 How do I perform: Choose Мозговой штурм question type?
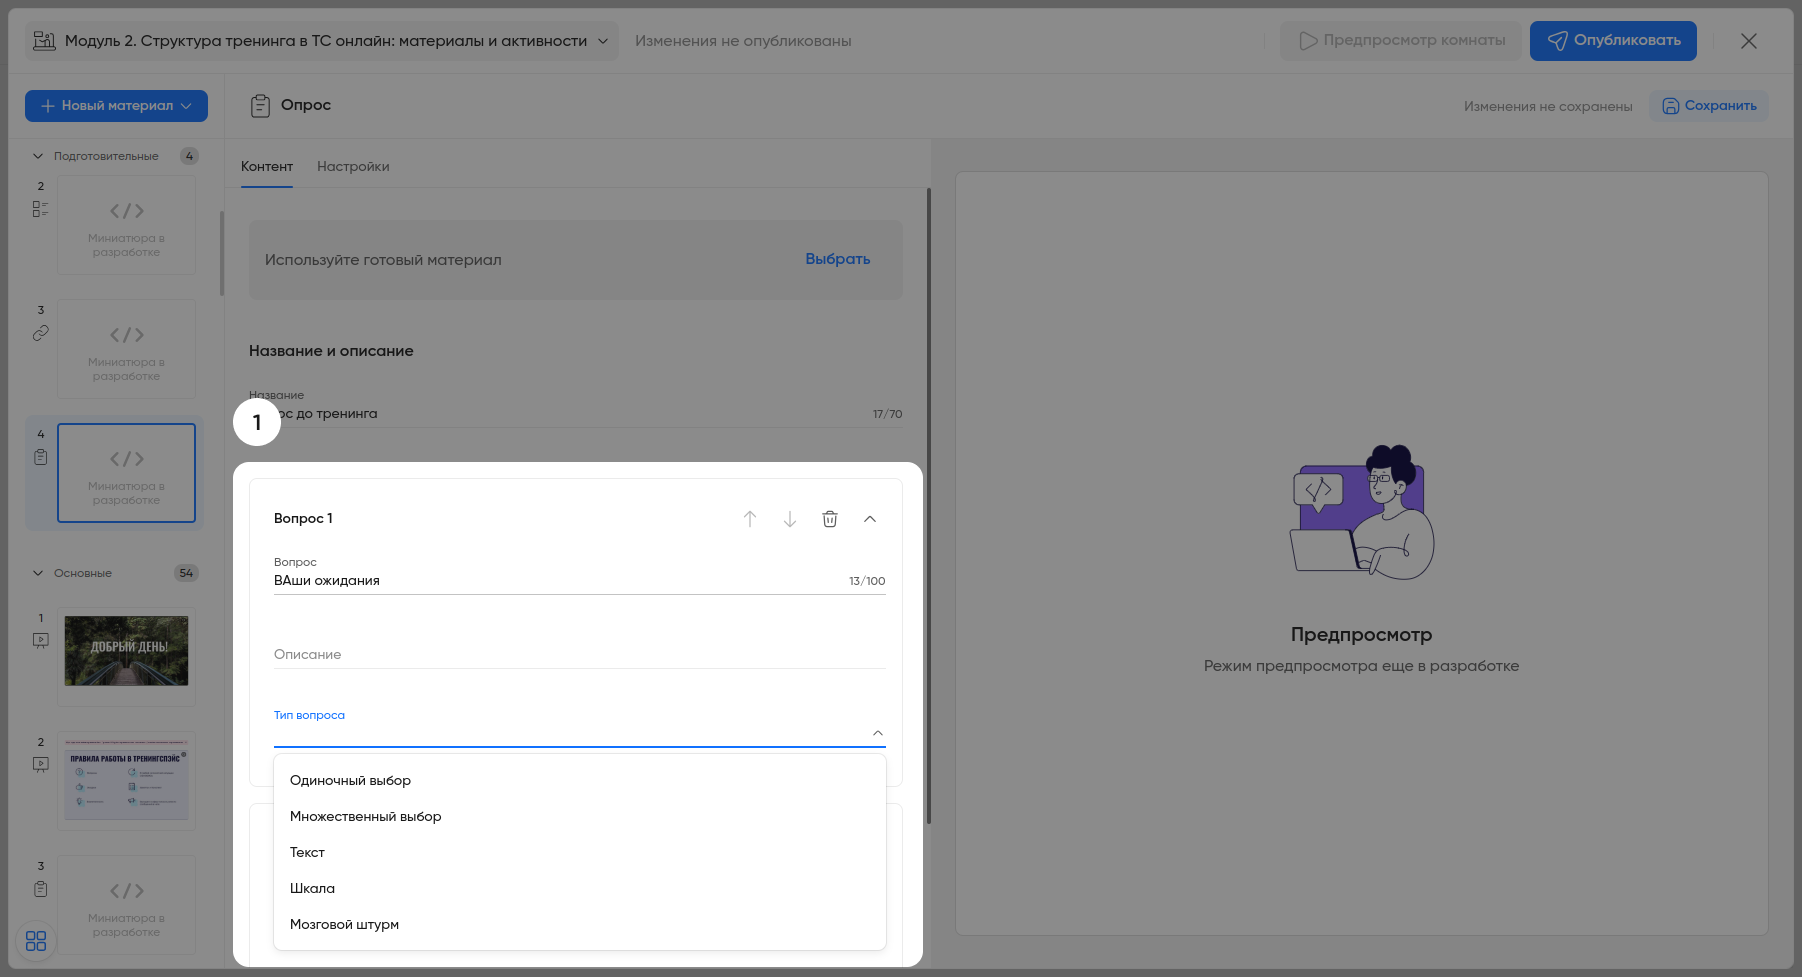tap(345, 925)
